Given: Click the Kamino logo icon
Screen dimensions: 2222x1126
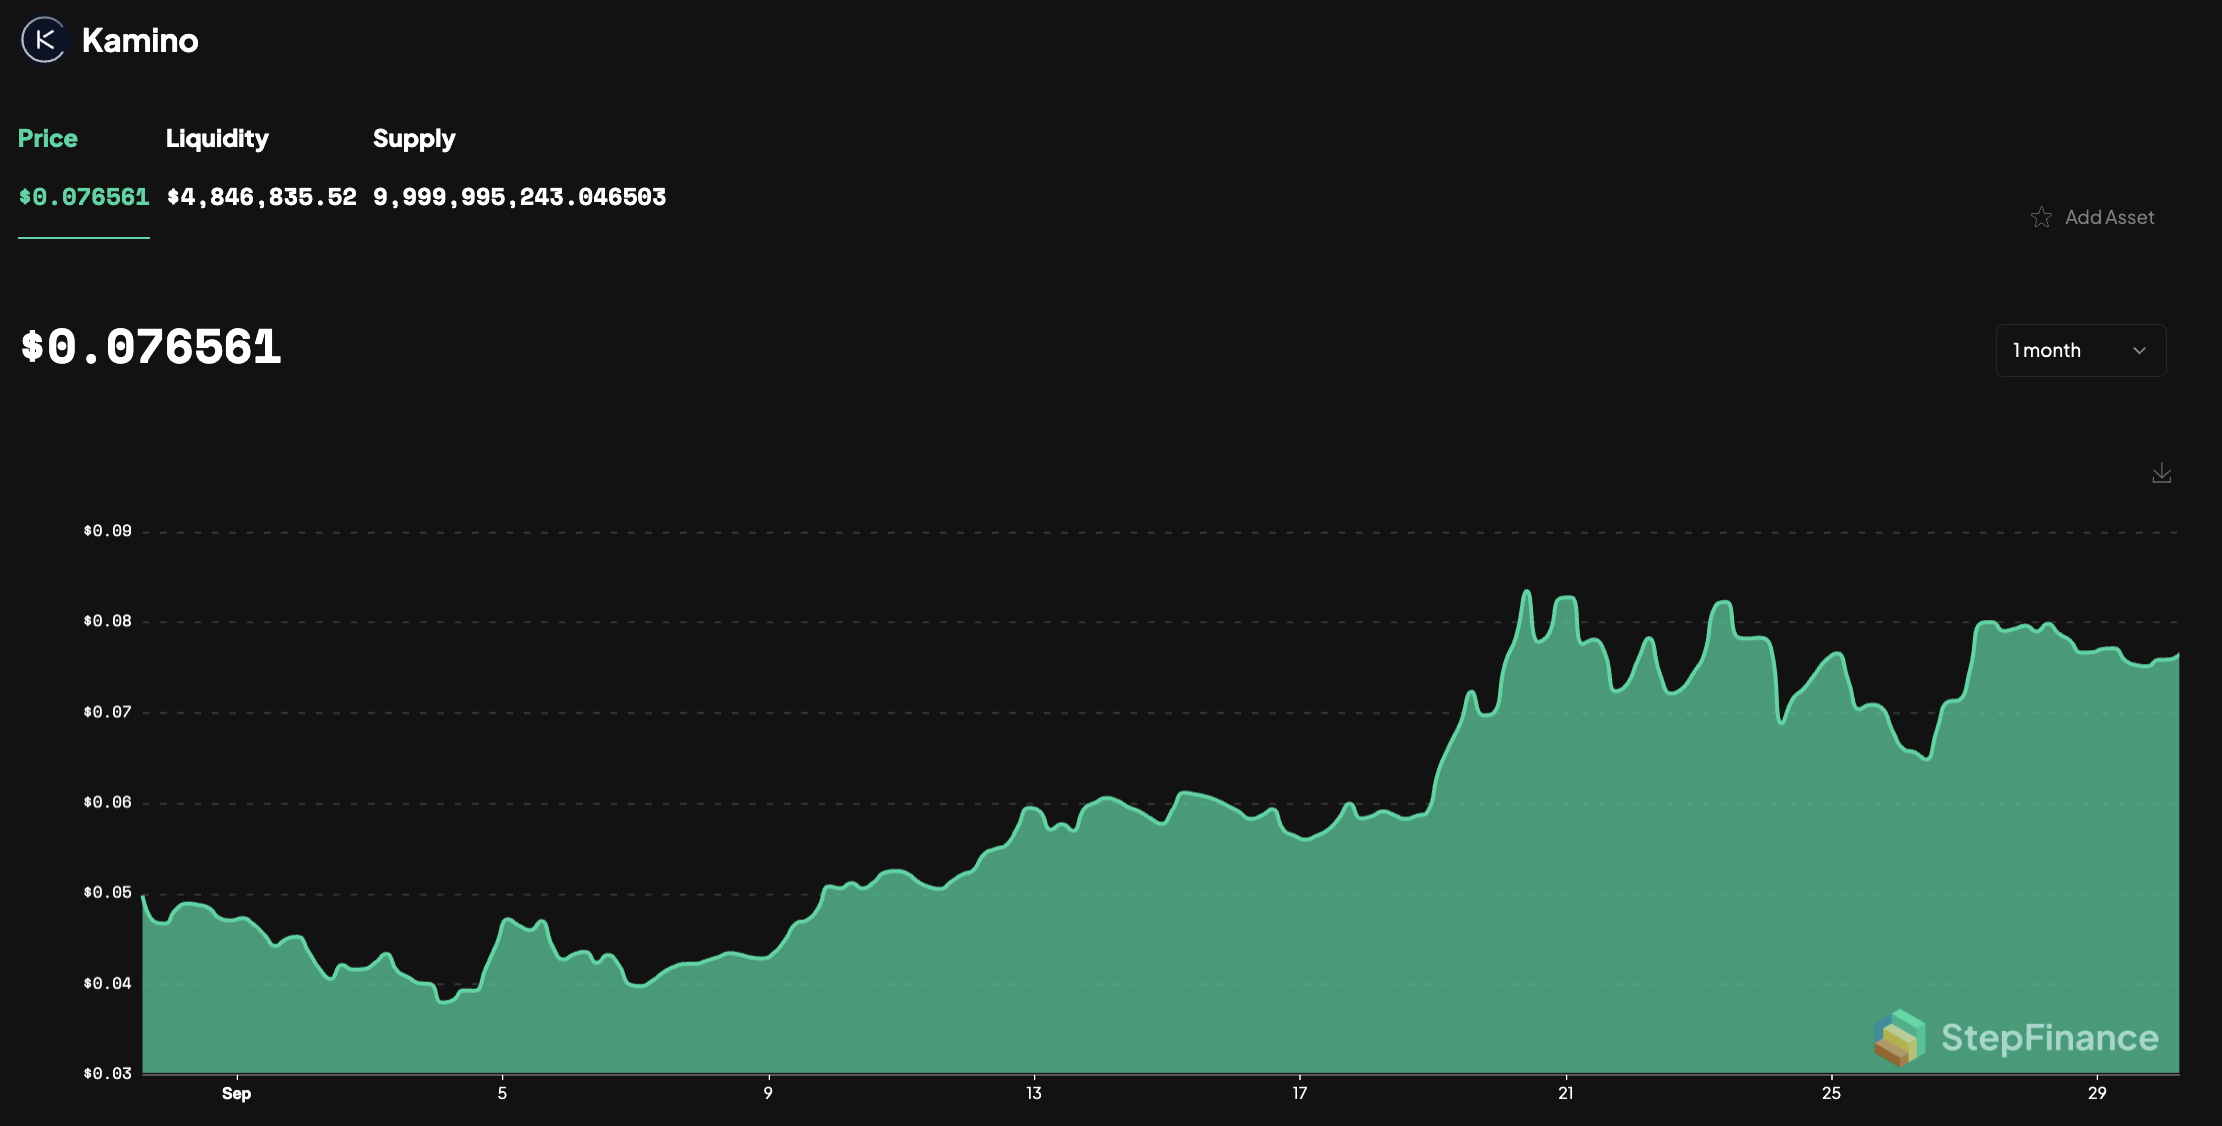Looking at the screenshot, I should click(43, 40).
